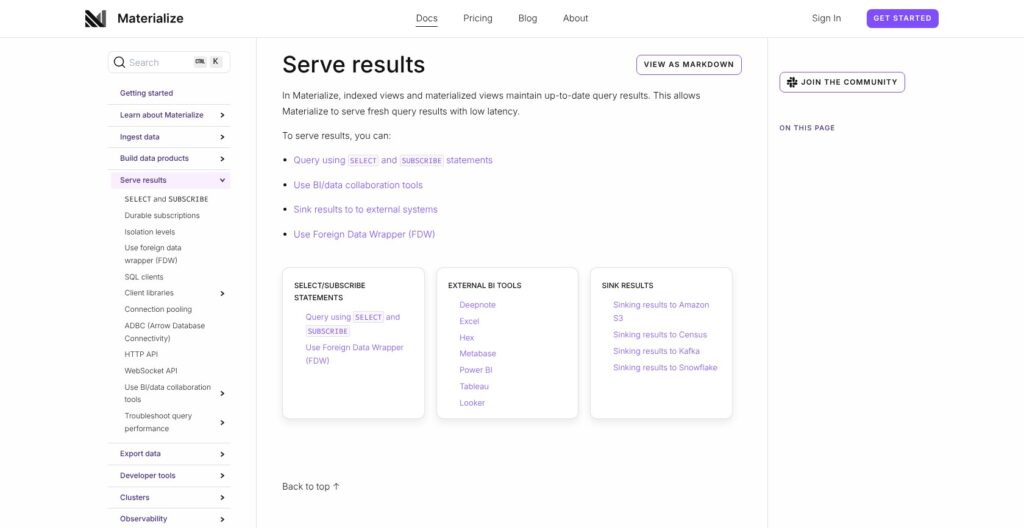Open 'Sinking results to Snowflake' link
This screenshot has height=528, width=1024.
click(665, 368)
